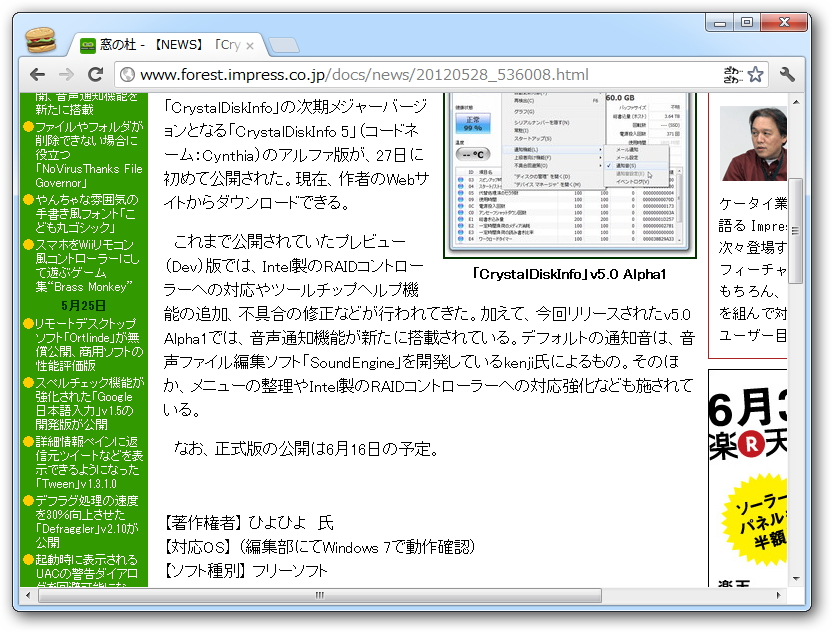
Task: Click the horizontal scrollbar right arrow
Action: pos(778,595)
